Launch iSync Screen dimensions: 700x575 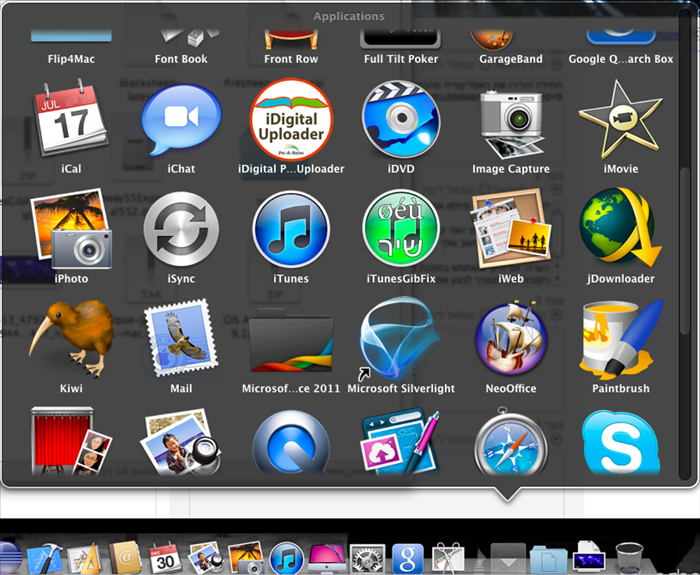click(181, 229)
